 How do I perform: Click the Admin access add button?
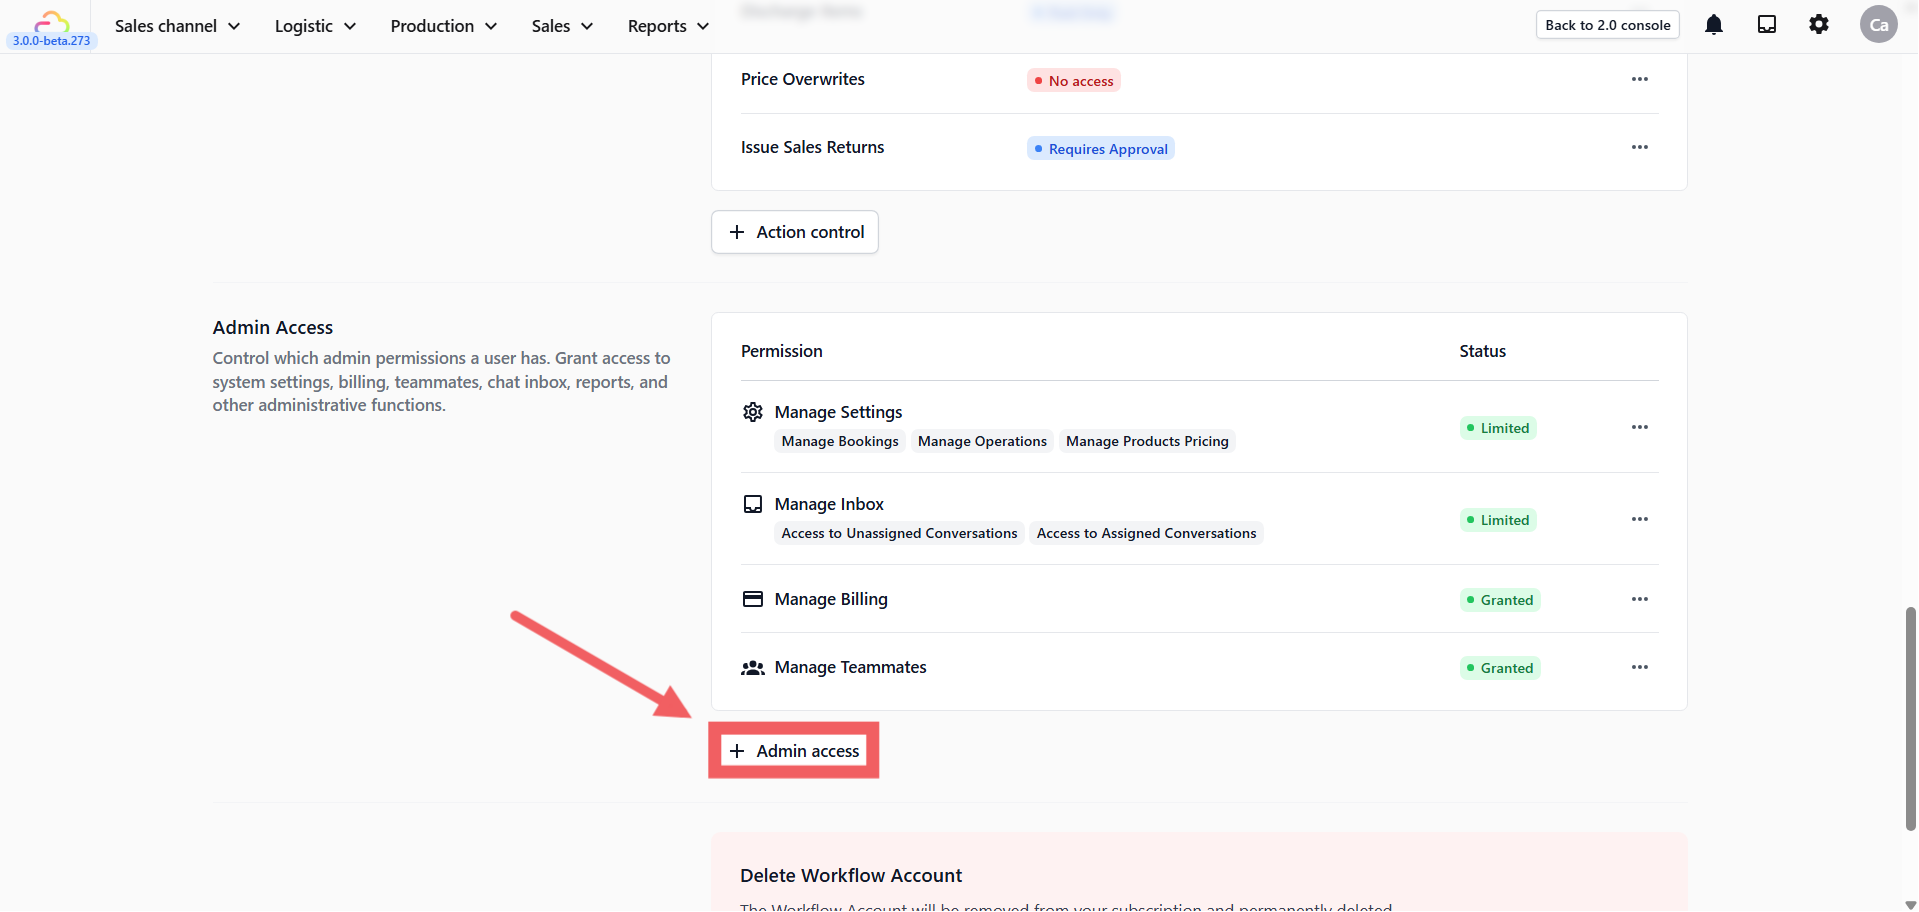pos(794,751)
